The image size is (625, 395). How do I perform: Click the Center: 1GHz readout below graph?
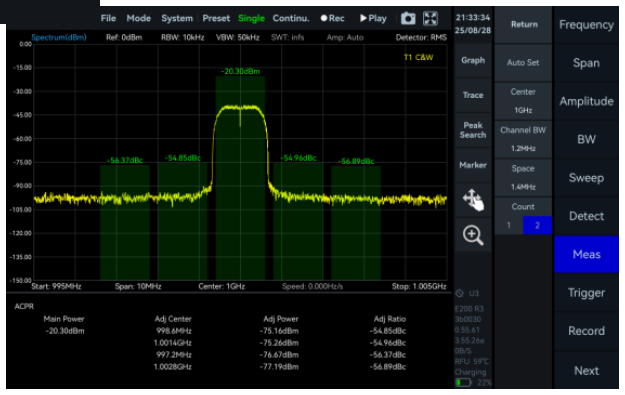tap(222, 286)
